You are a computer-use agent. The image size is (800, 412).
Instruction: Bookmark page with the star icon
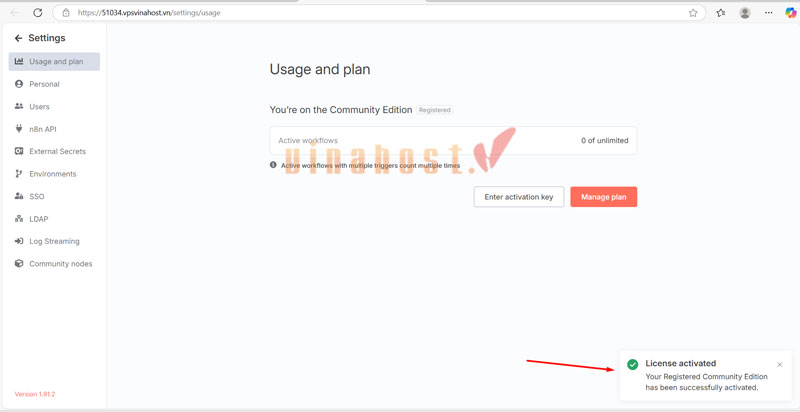(x=693, y=13)
